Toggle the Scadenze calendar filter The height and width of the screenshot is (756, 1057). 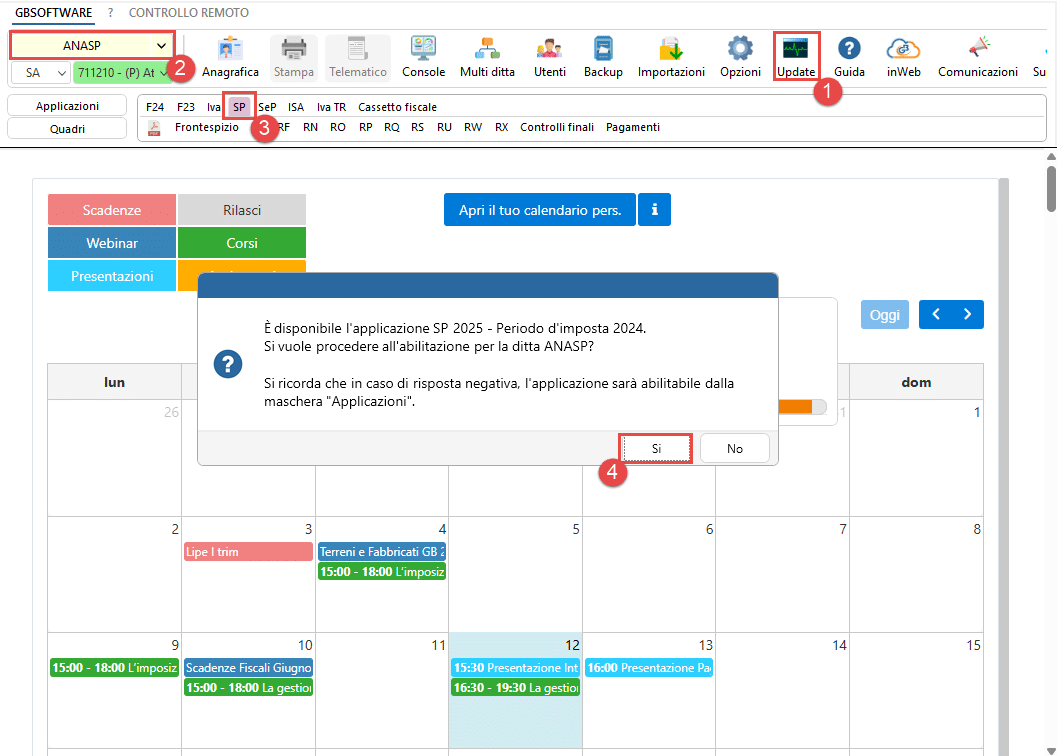click(x=112, y=210)
